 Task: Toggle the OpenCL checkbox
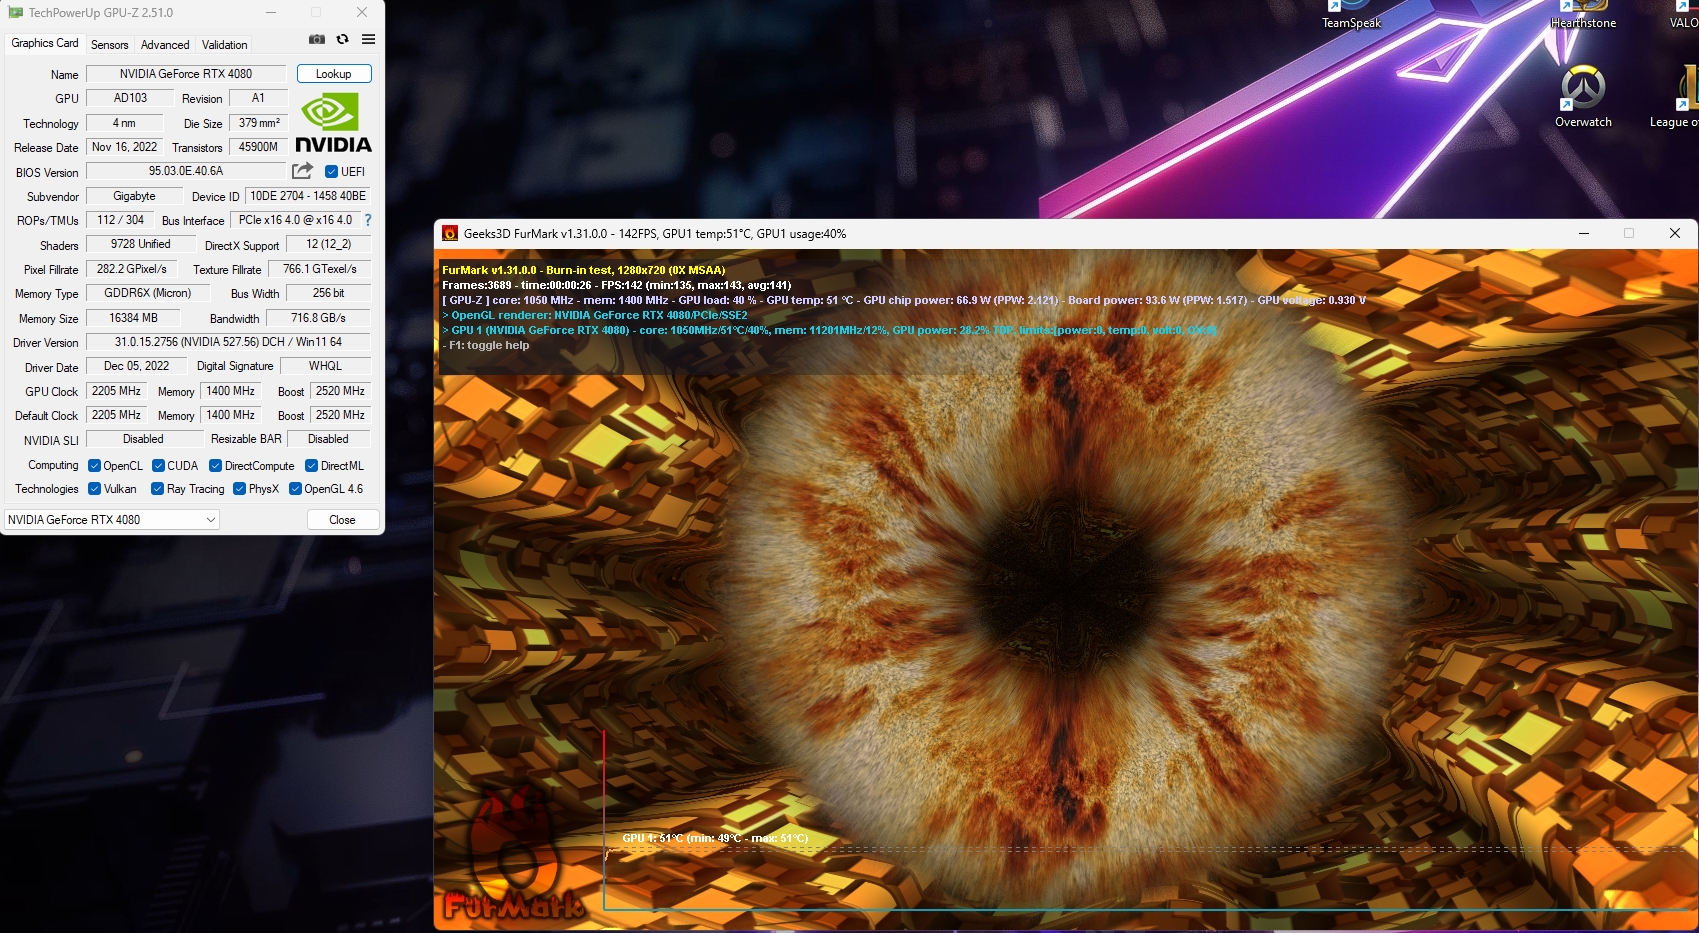point(94,465)
